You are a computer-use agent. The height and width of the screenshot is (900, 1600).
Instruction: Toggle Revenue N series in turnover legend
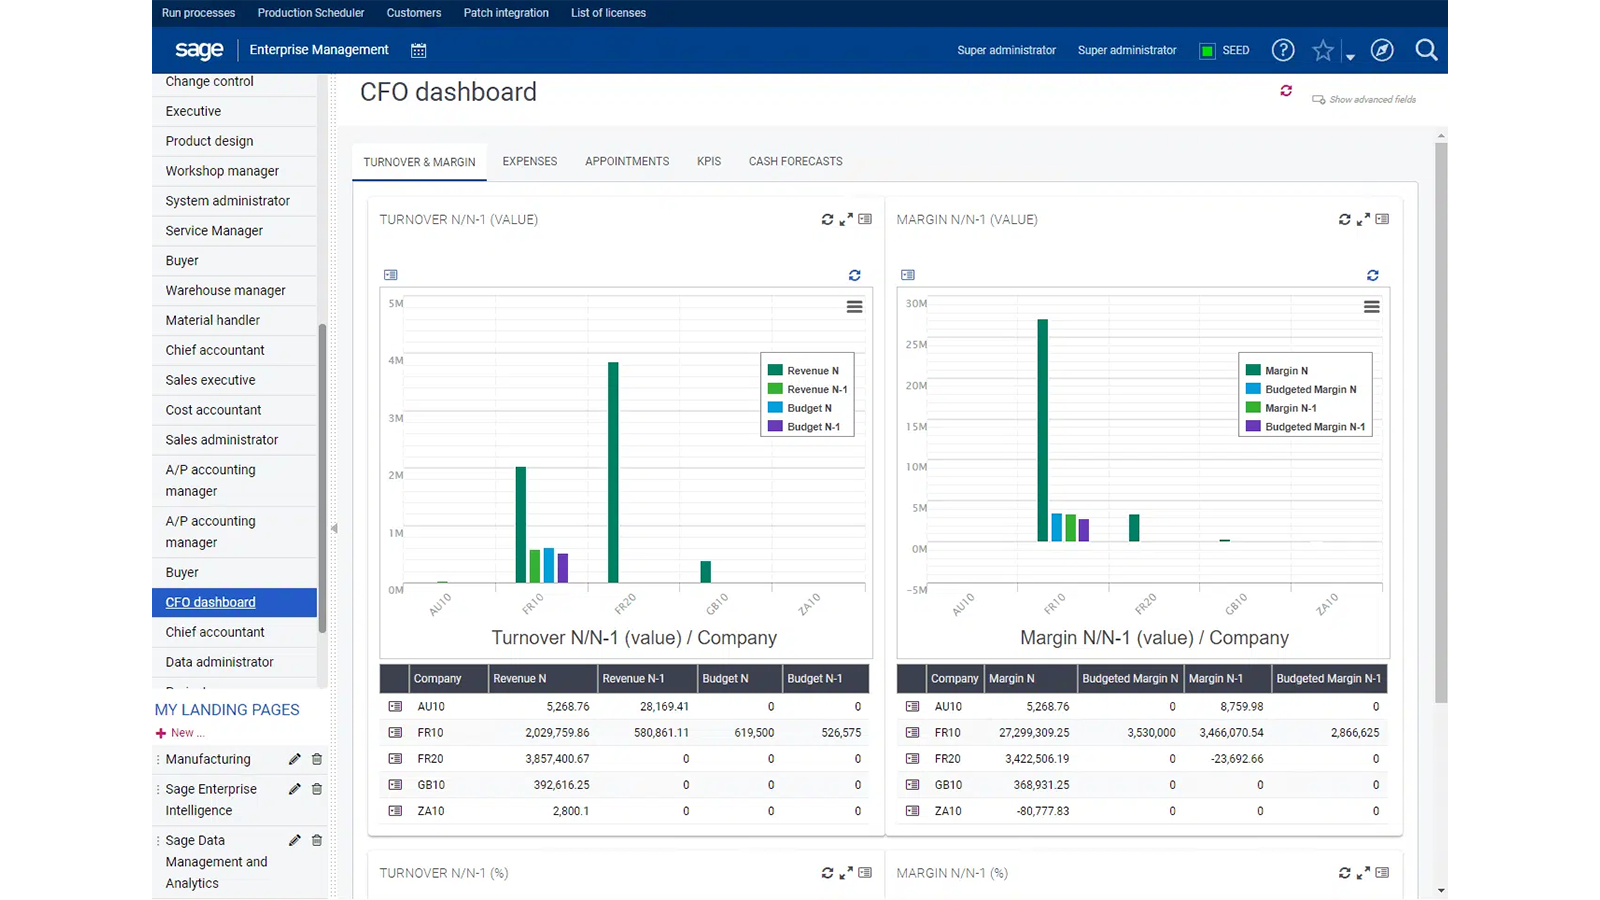click(811, 371)
